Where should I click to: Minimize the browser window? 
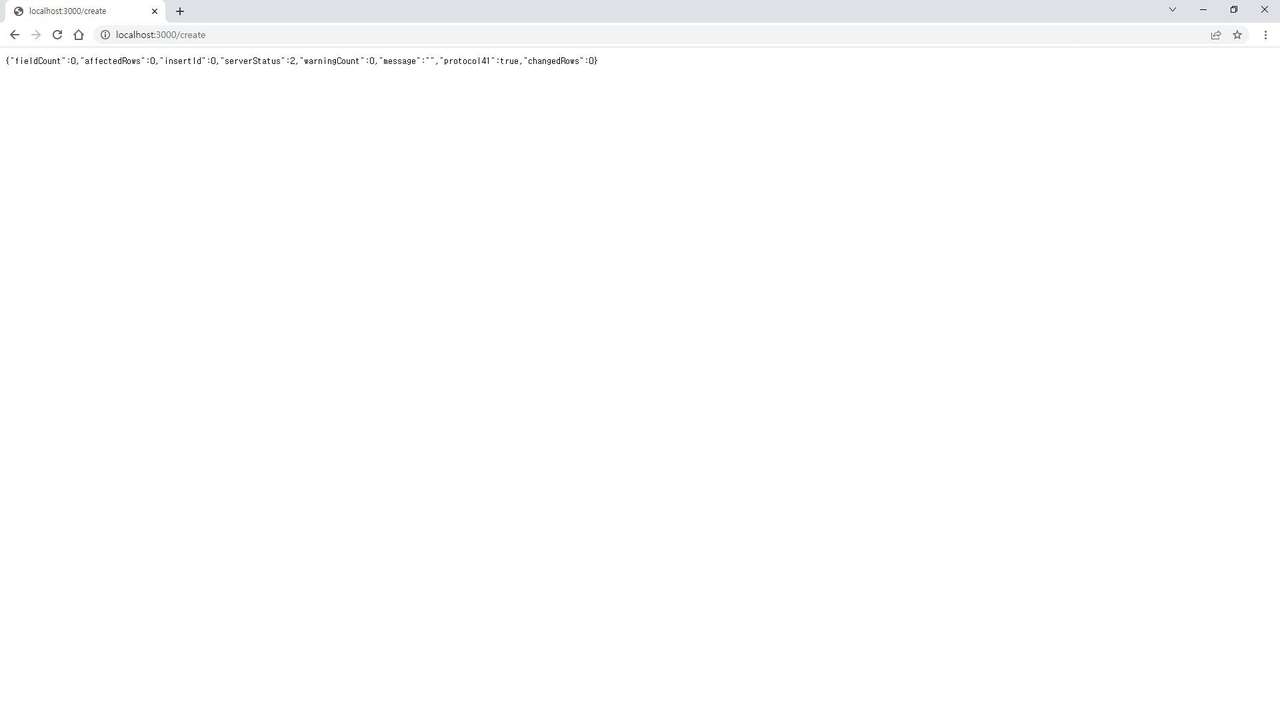[1202, 10]
